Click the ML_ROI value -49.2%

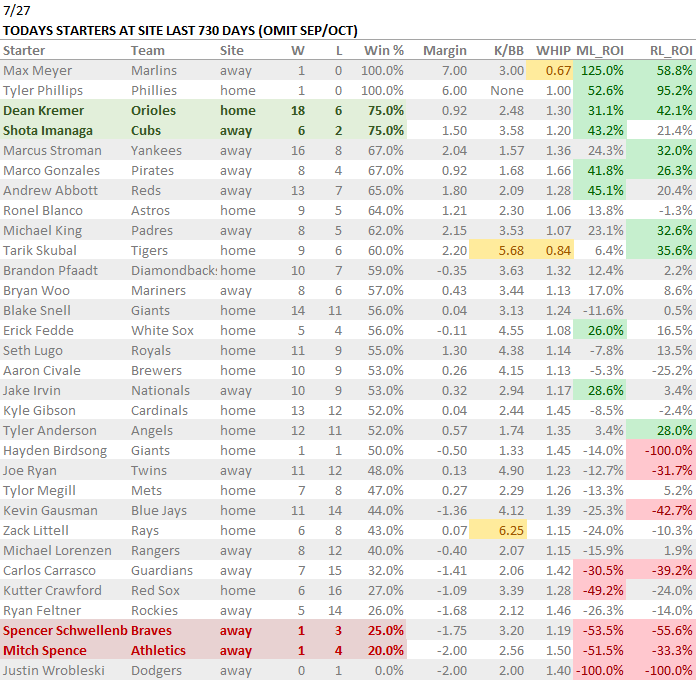pyautogui.click(x=602, y=590)
